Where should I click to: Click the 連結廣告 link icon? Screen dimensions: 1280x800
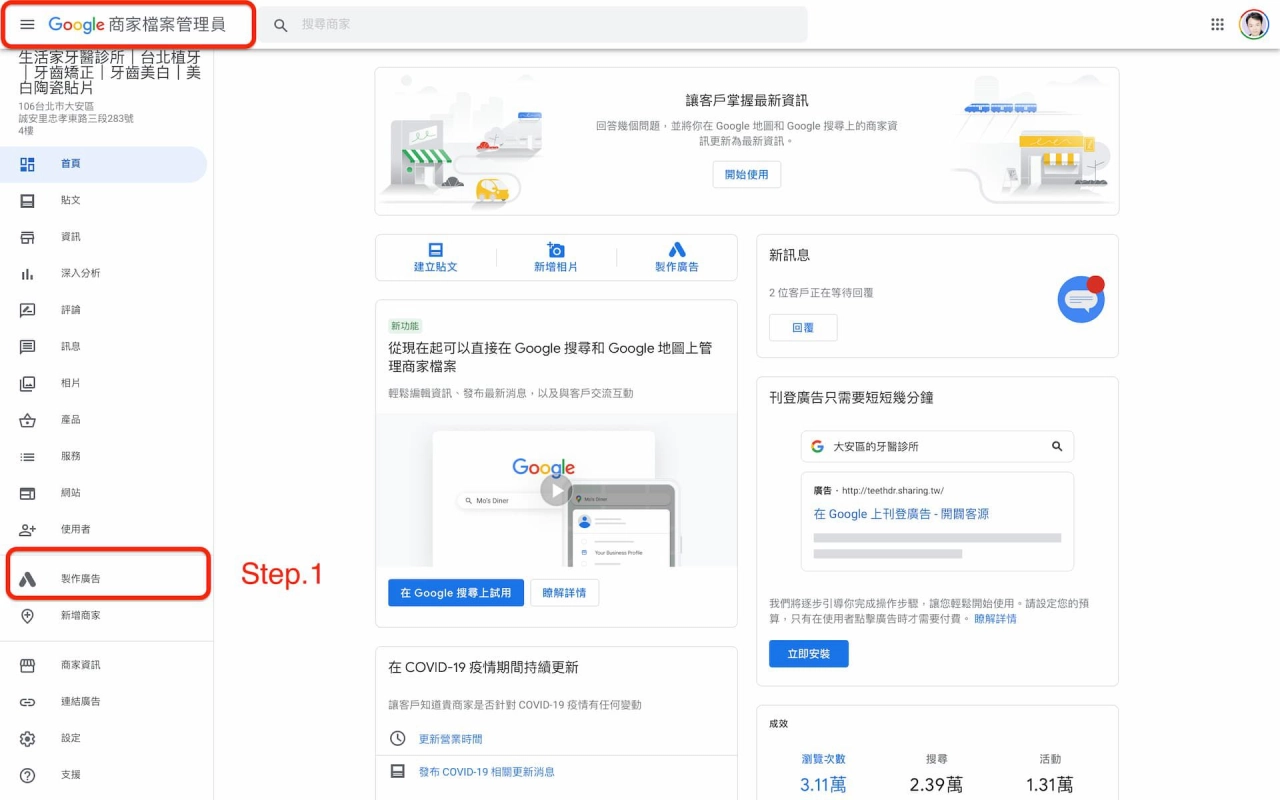pos(28,702)
